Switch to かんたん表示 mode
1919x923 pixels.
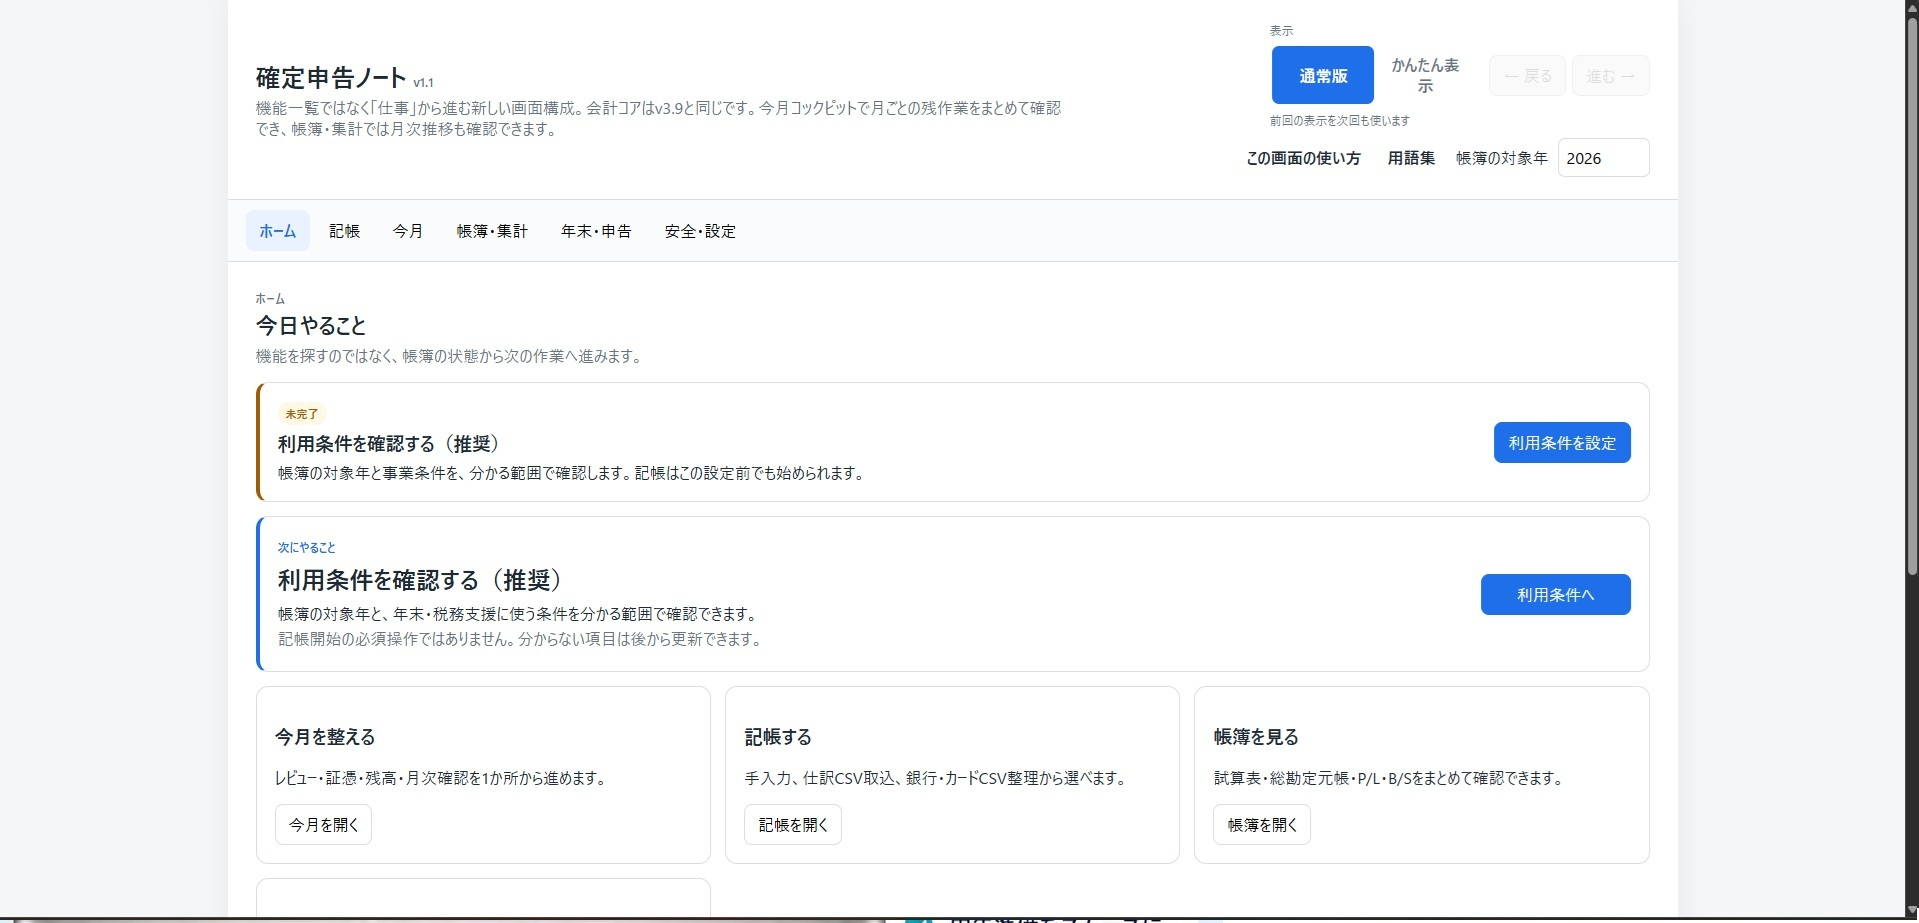(x=1425, y=75)
